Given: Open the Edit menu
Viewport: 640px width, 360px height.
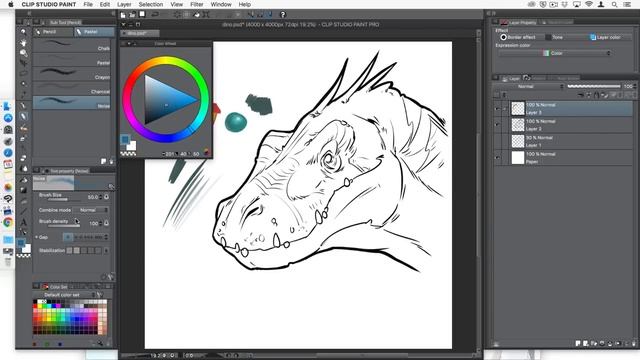Looking at the screenshot, I should click(105, 4).
